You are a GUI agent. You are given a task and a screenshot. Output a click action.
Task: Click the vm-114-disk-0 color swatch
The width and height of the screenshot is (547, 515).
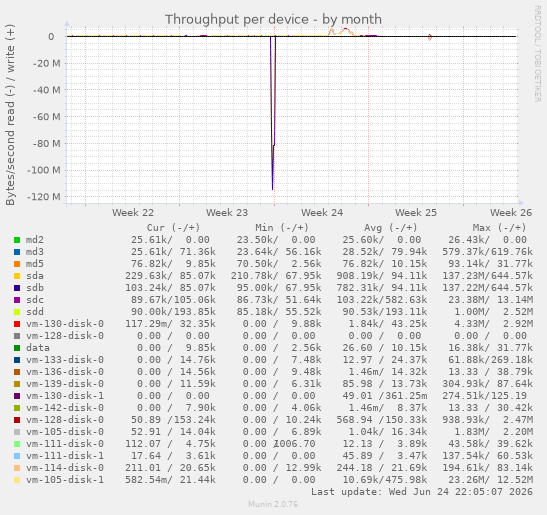[17, 468]
